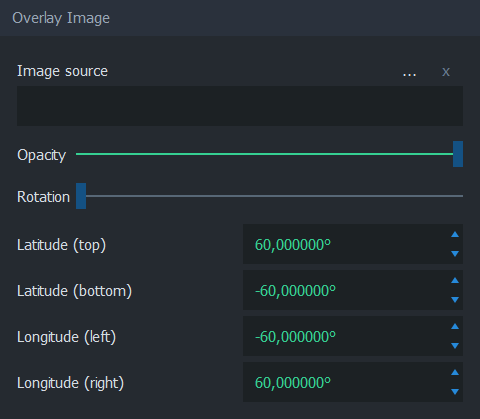The width and height of the screenshot is (480, 419).
Task: Click middle of Rotation slider track
Action: pos(269,196)
